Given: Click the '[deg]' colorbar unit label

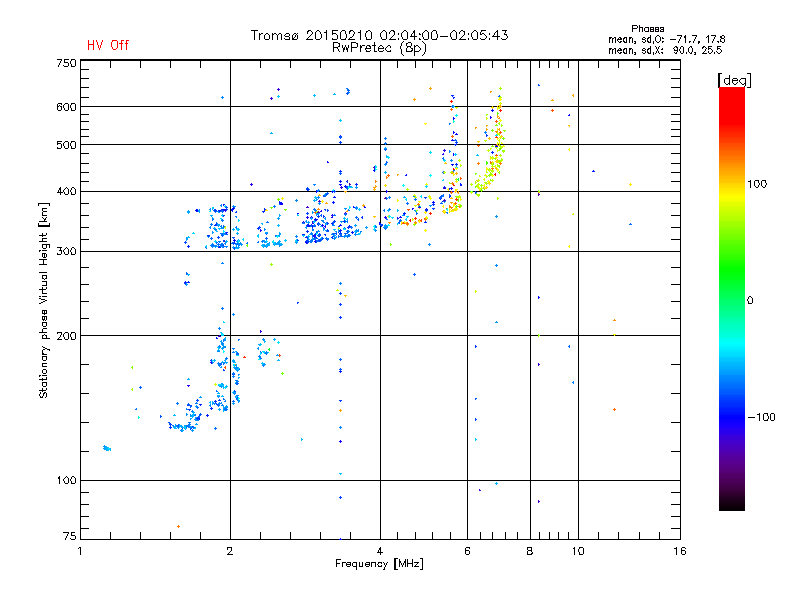Looking at the screenshot, I should pos(734,80).
